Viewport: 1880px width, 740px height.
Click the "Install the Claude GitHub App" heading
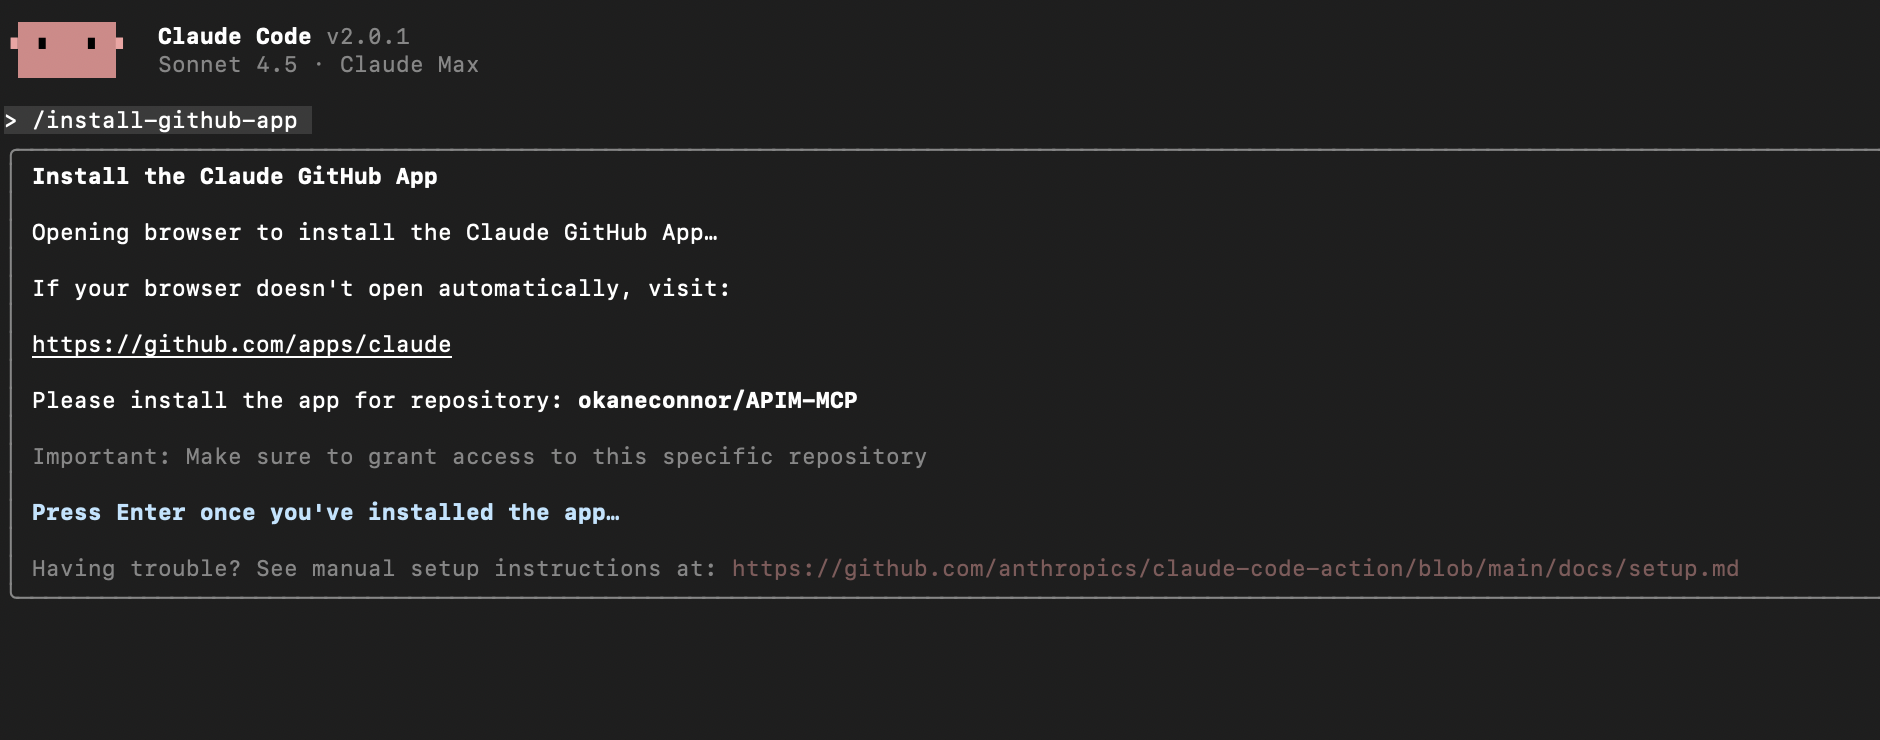(x=234, y=177)
